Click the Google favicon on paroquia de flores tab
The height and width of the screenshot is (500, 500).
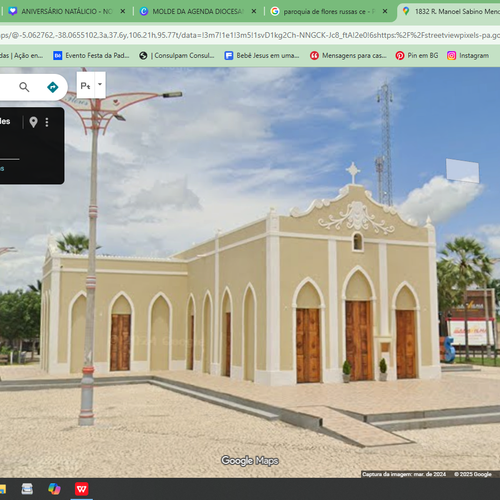pyautogui.click(x=275, y=11)
